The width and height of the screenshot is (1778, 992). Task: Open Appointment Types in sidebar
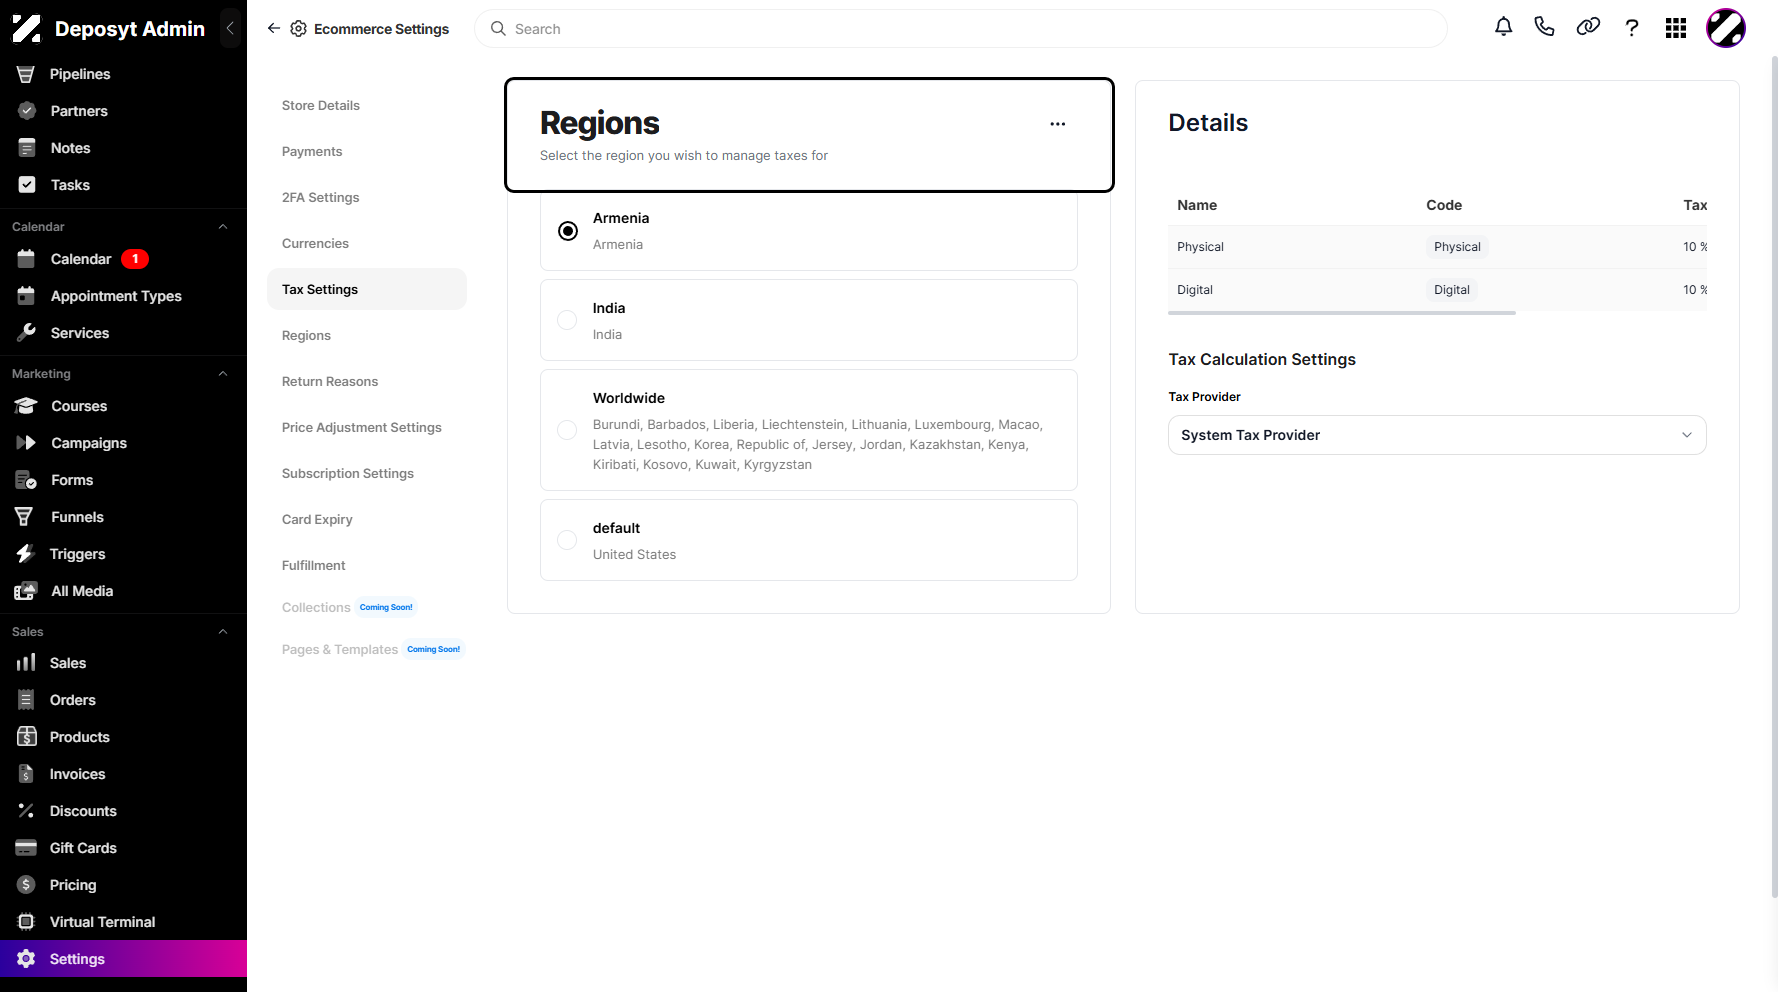(x=116, y=296)
